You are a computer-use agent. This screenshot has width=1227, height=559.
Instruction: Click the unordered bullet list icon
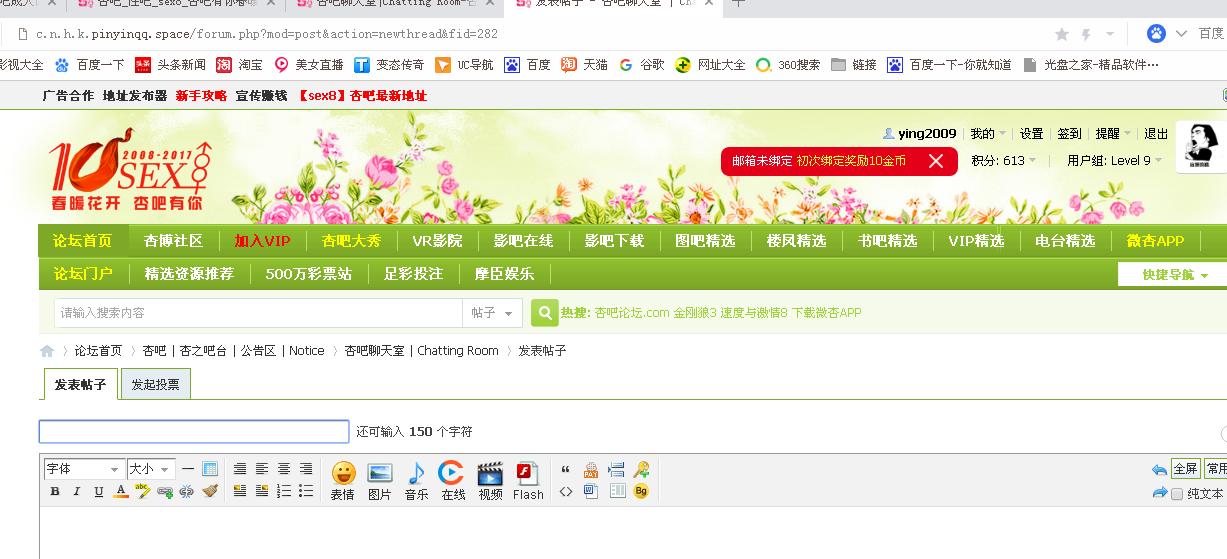tap(305, 491)
